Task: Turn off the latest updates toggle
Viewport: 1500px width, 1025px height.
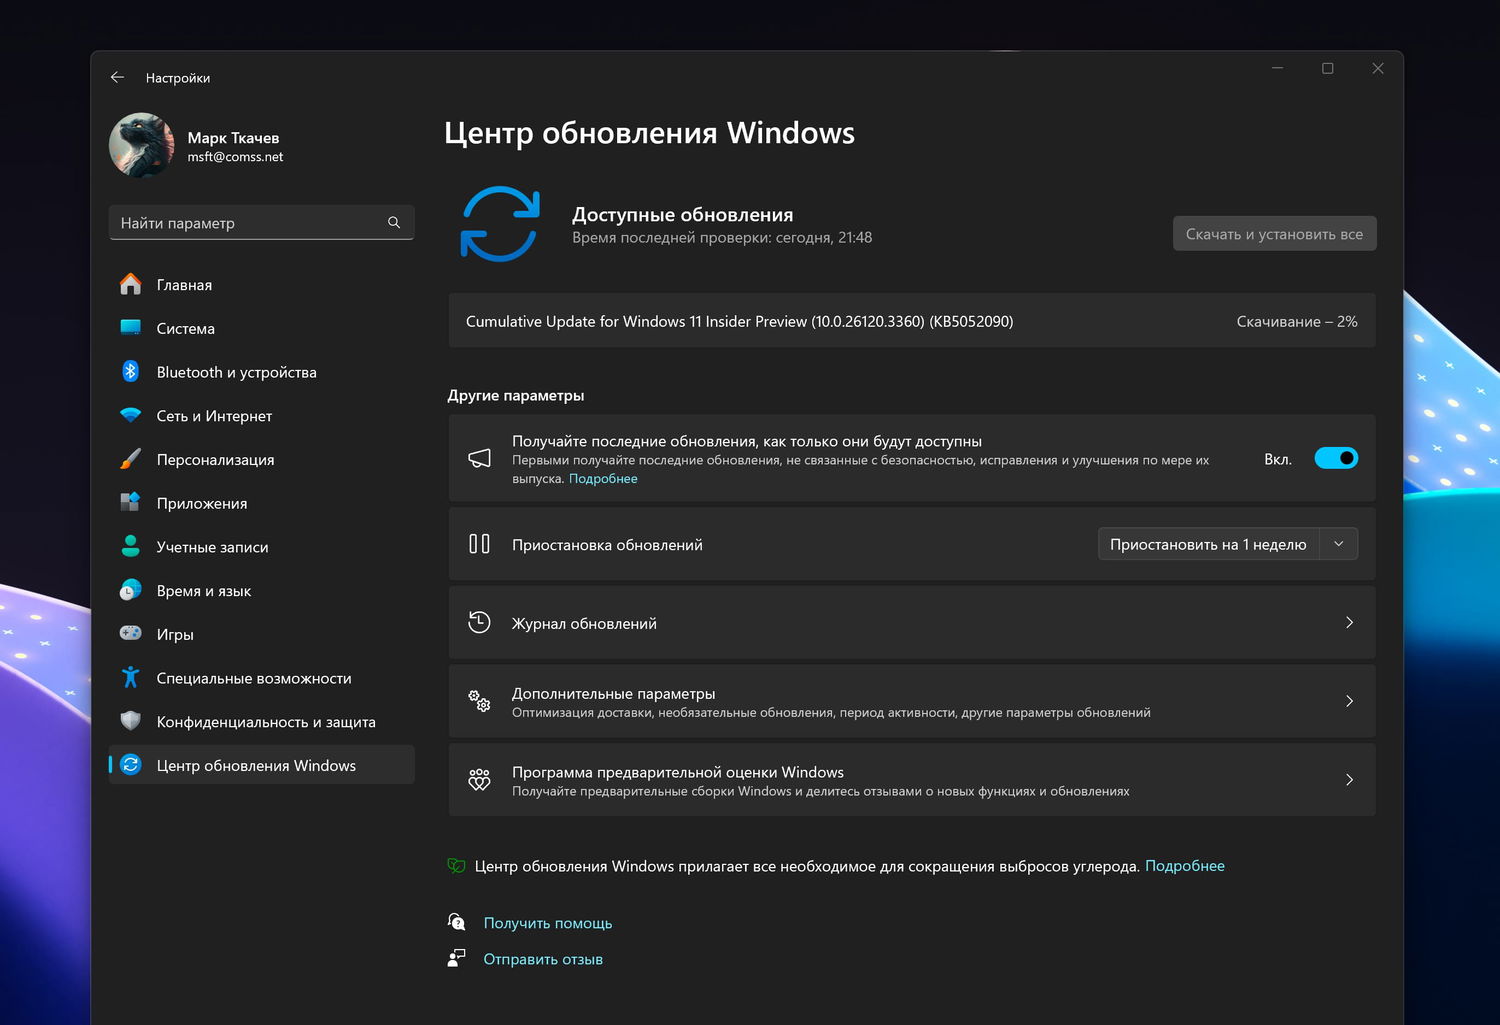Action: pyautogui.click(x=1336, y=458)
